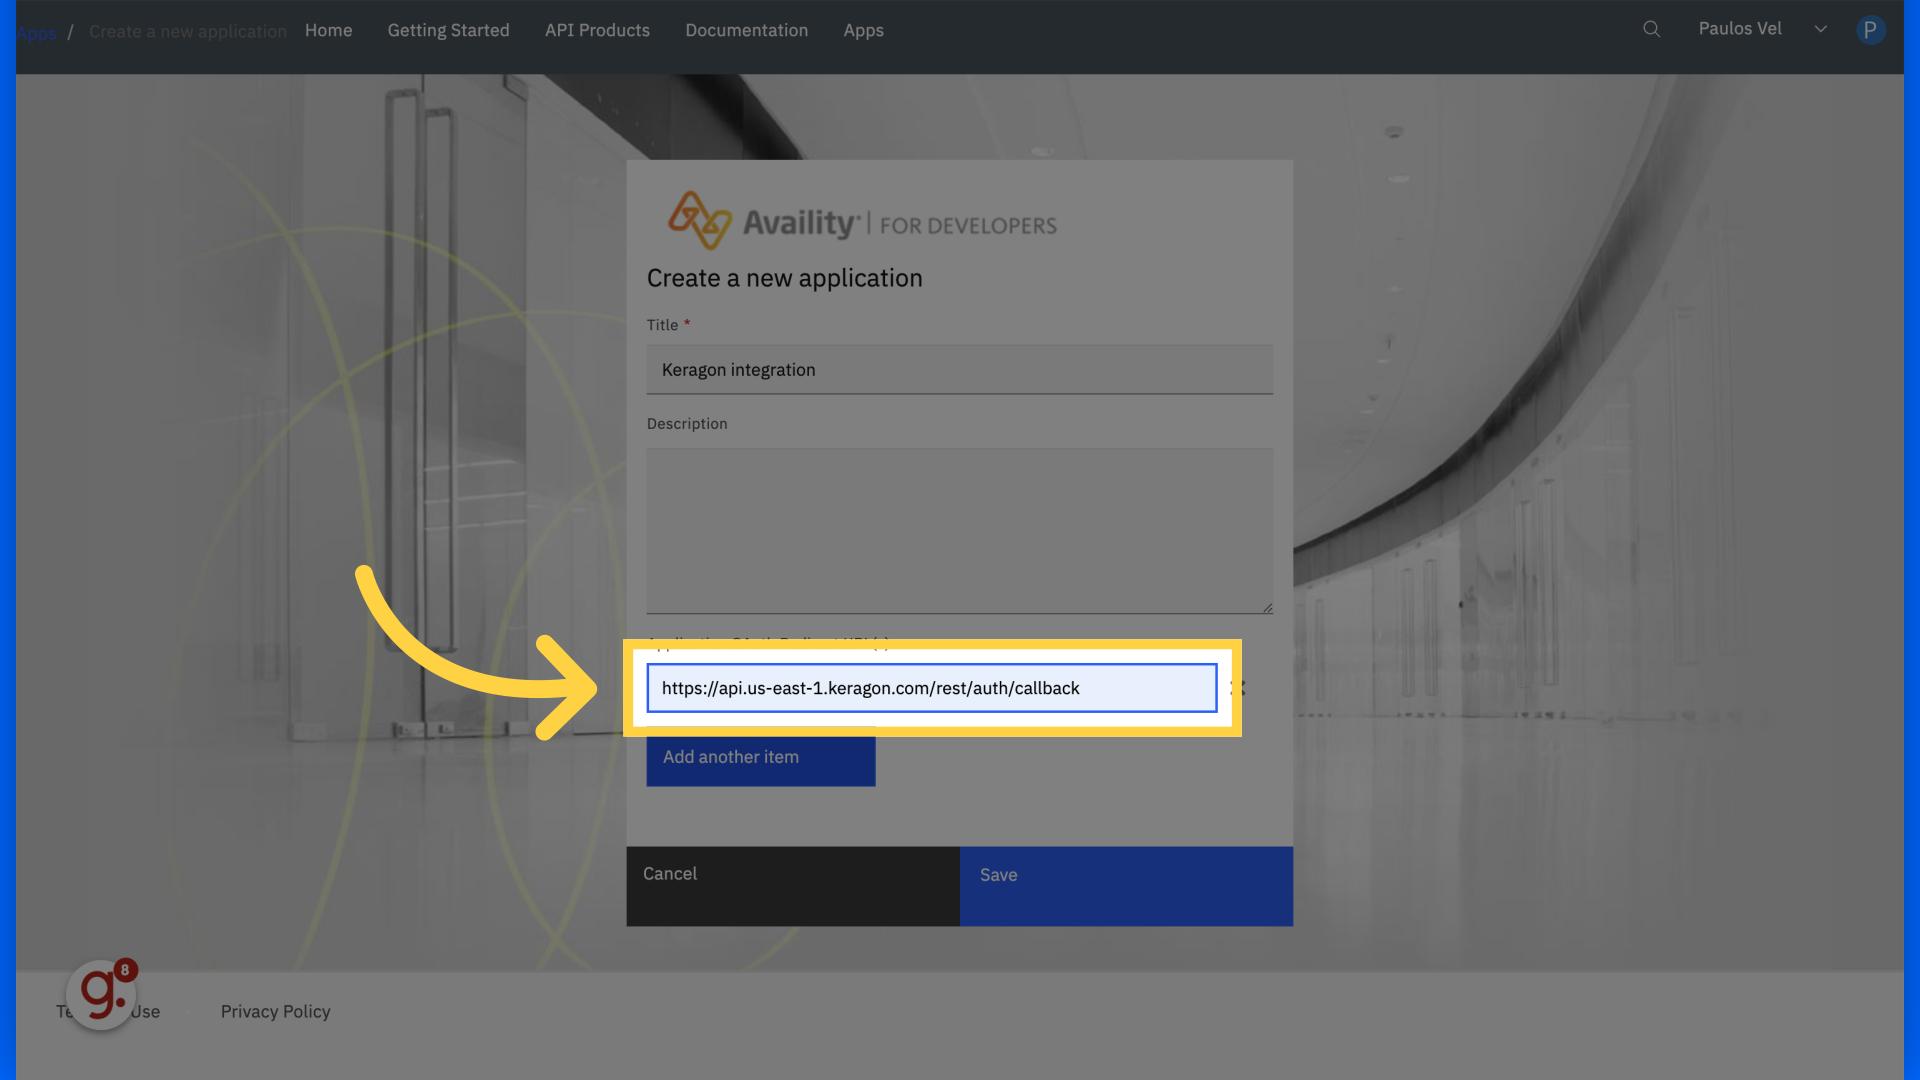The width and height of the screenshot is (1920, 1080).
Task: Click the Save button
Action: point(1126,886)
